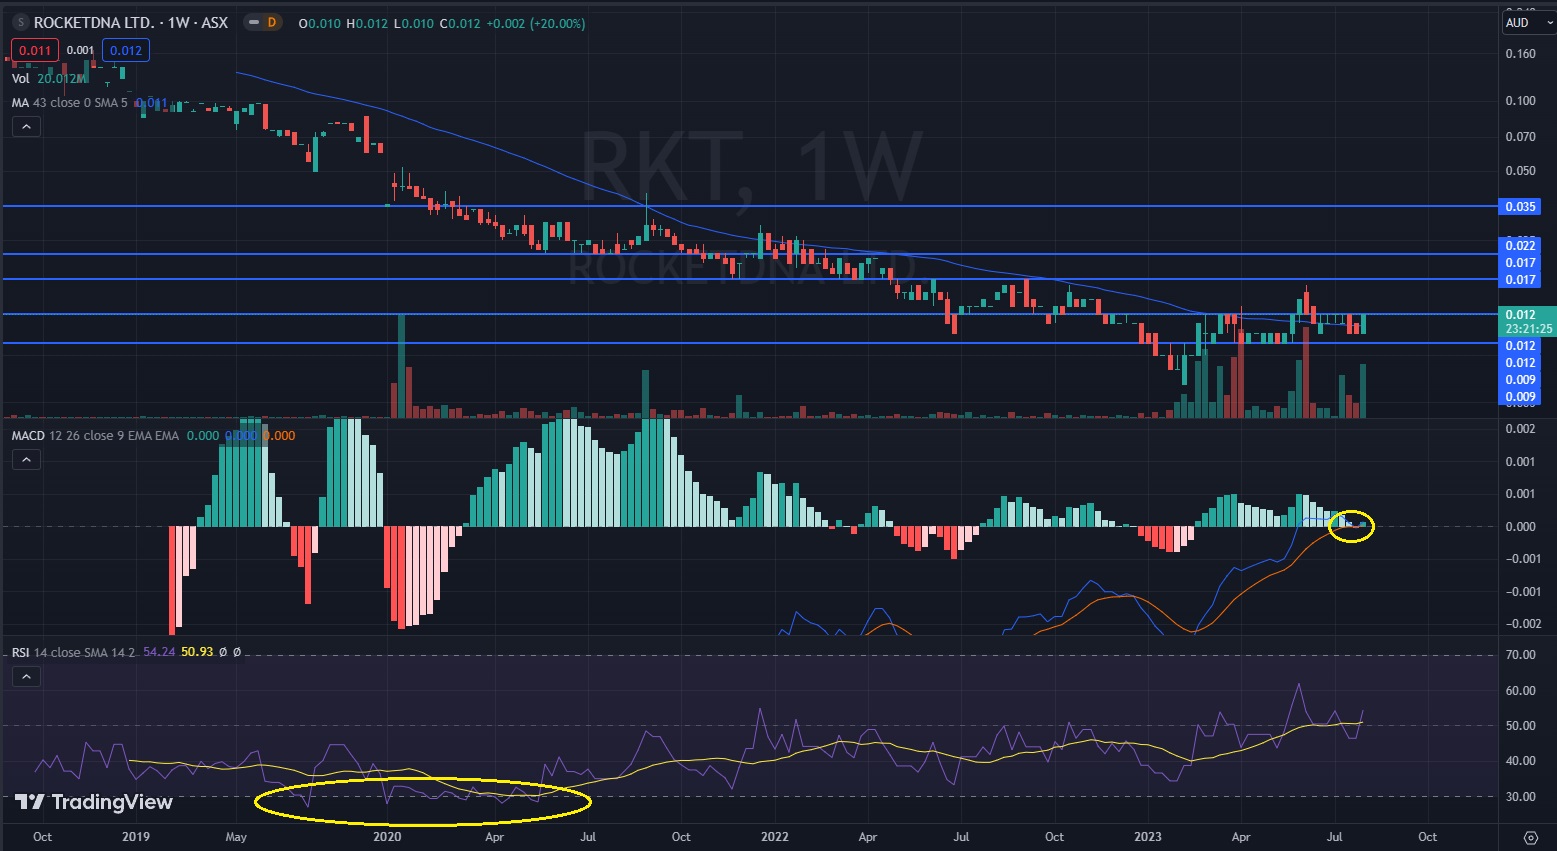Click the 0.035 horizontal line price label
Screen dimensions: 1557x851
1520,207
